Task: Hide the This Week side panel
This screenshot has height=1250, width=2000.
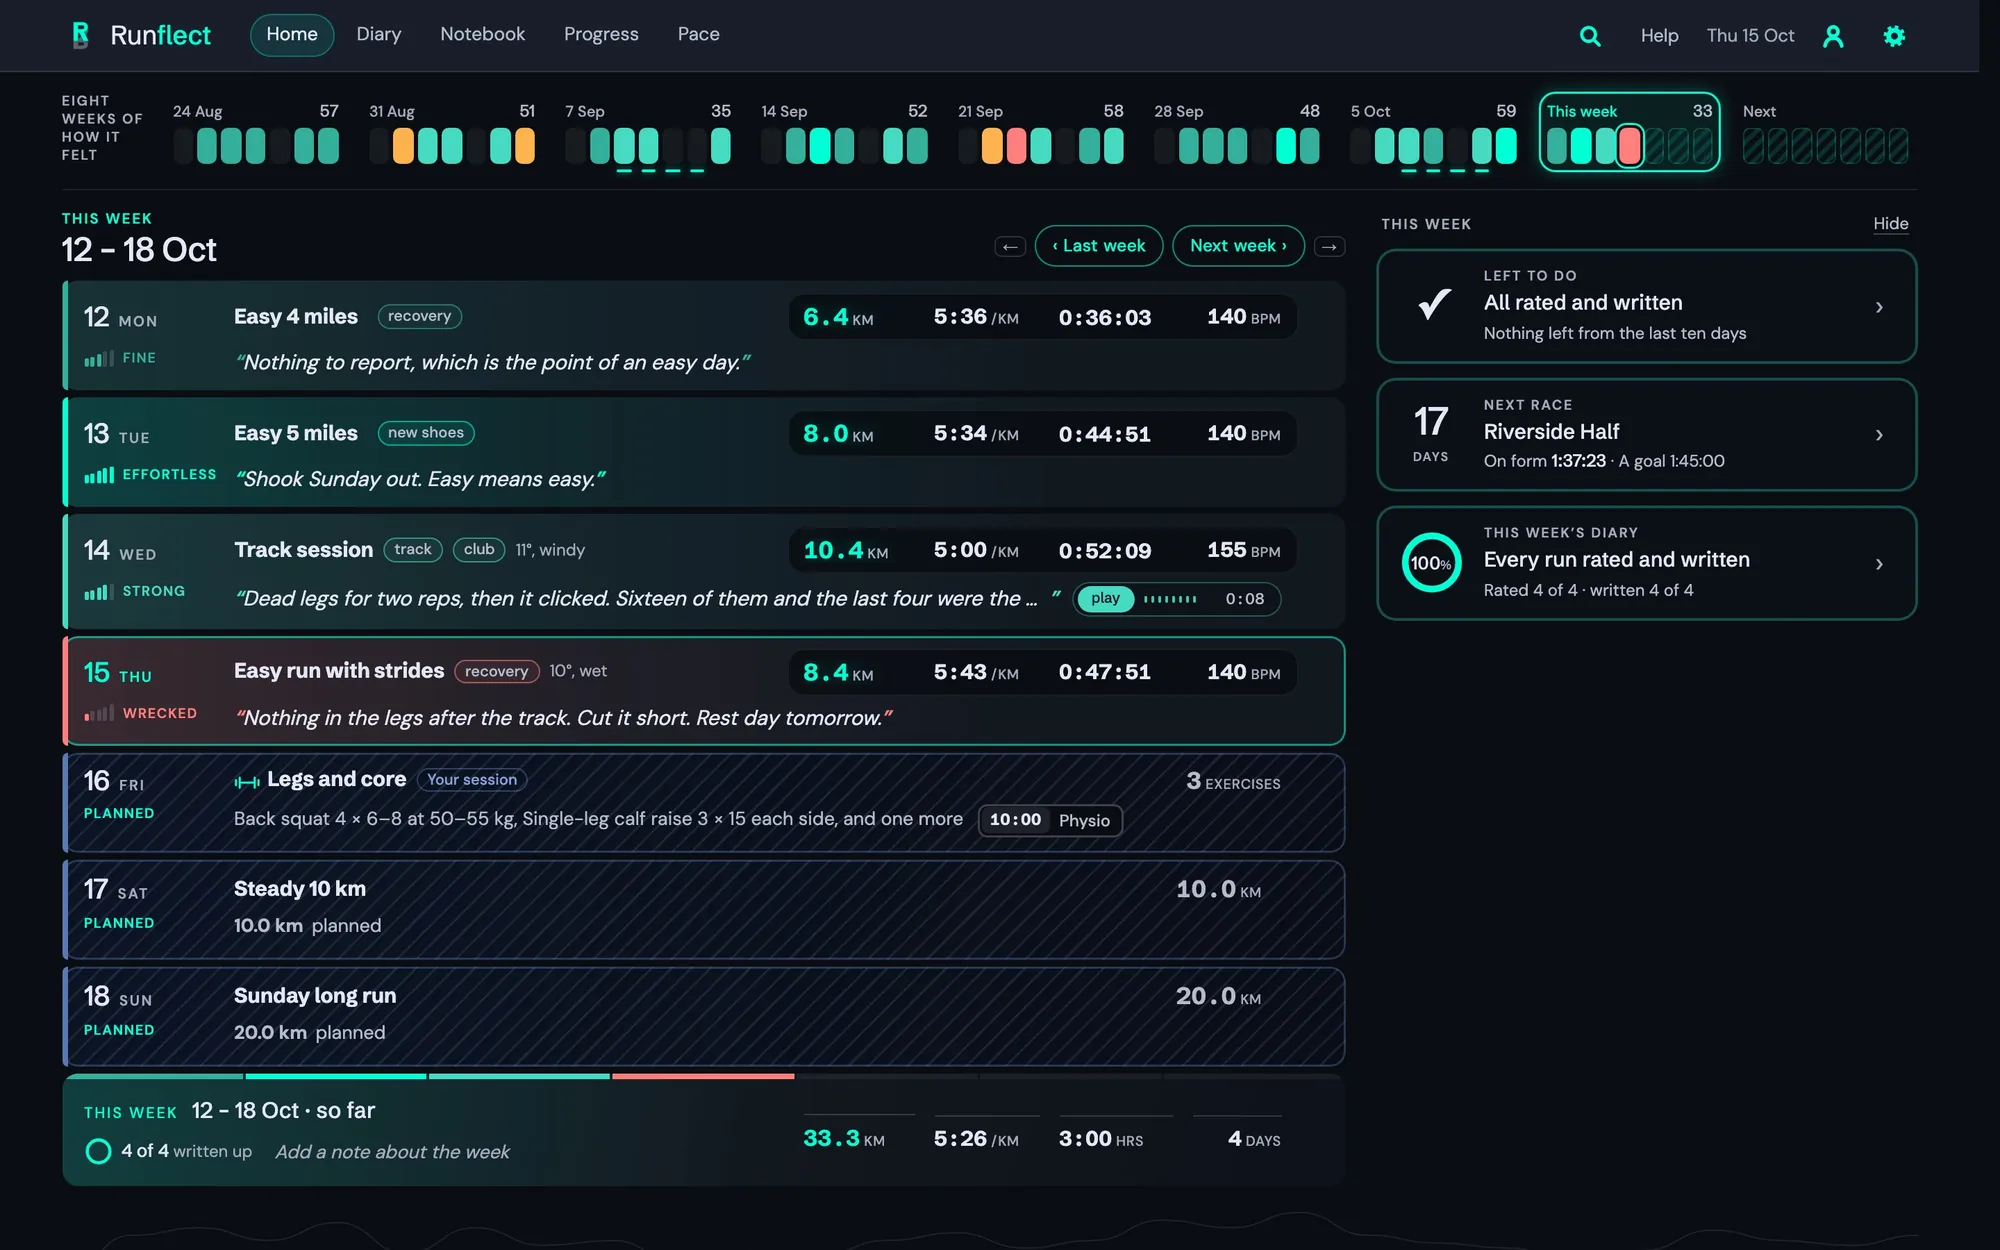Action: click(1890, 224)
